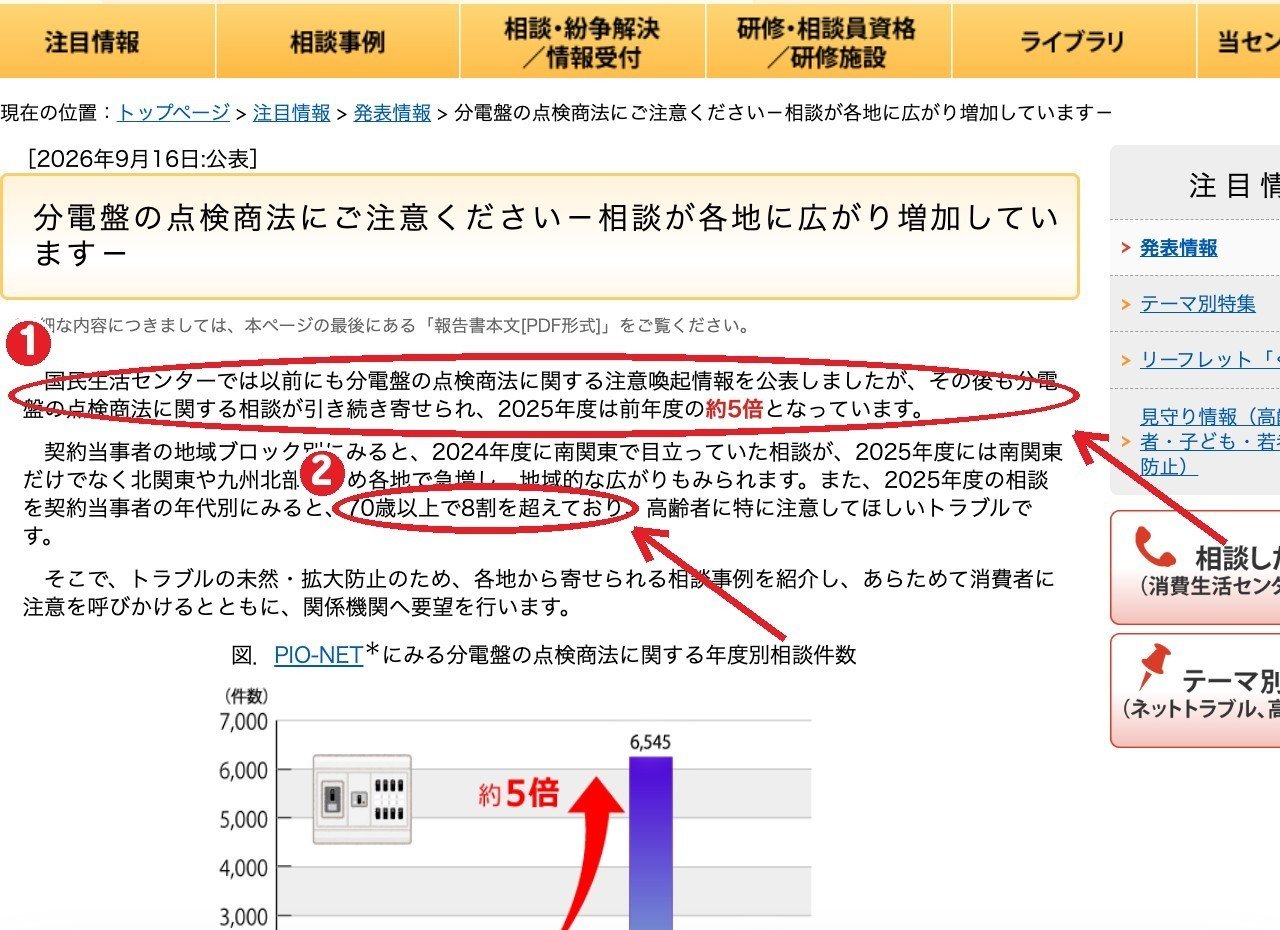Image resolution: width=1280 pixels, height=930 pixels.
Task: Click the purple 6,545 bar in the chart
Action: [x=650, y=843]
